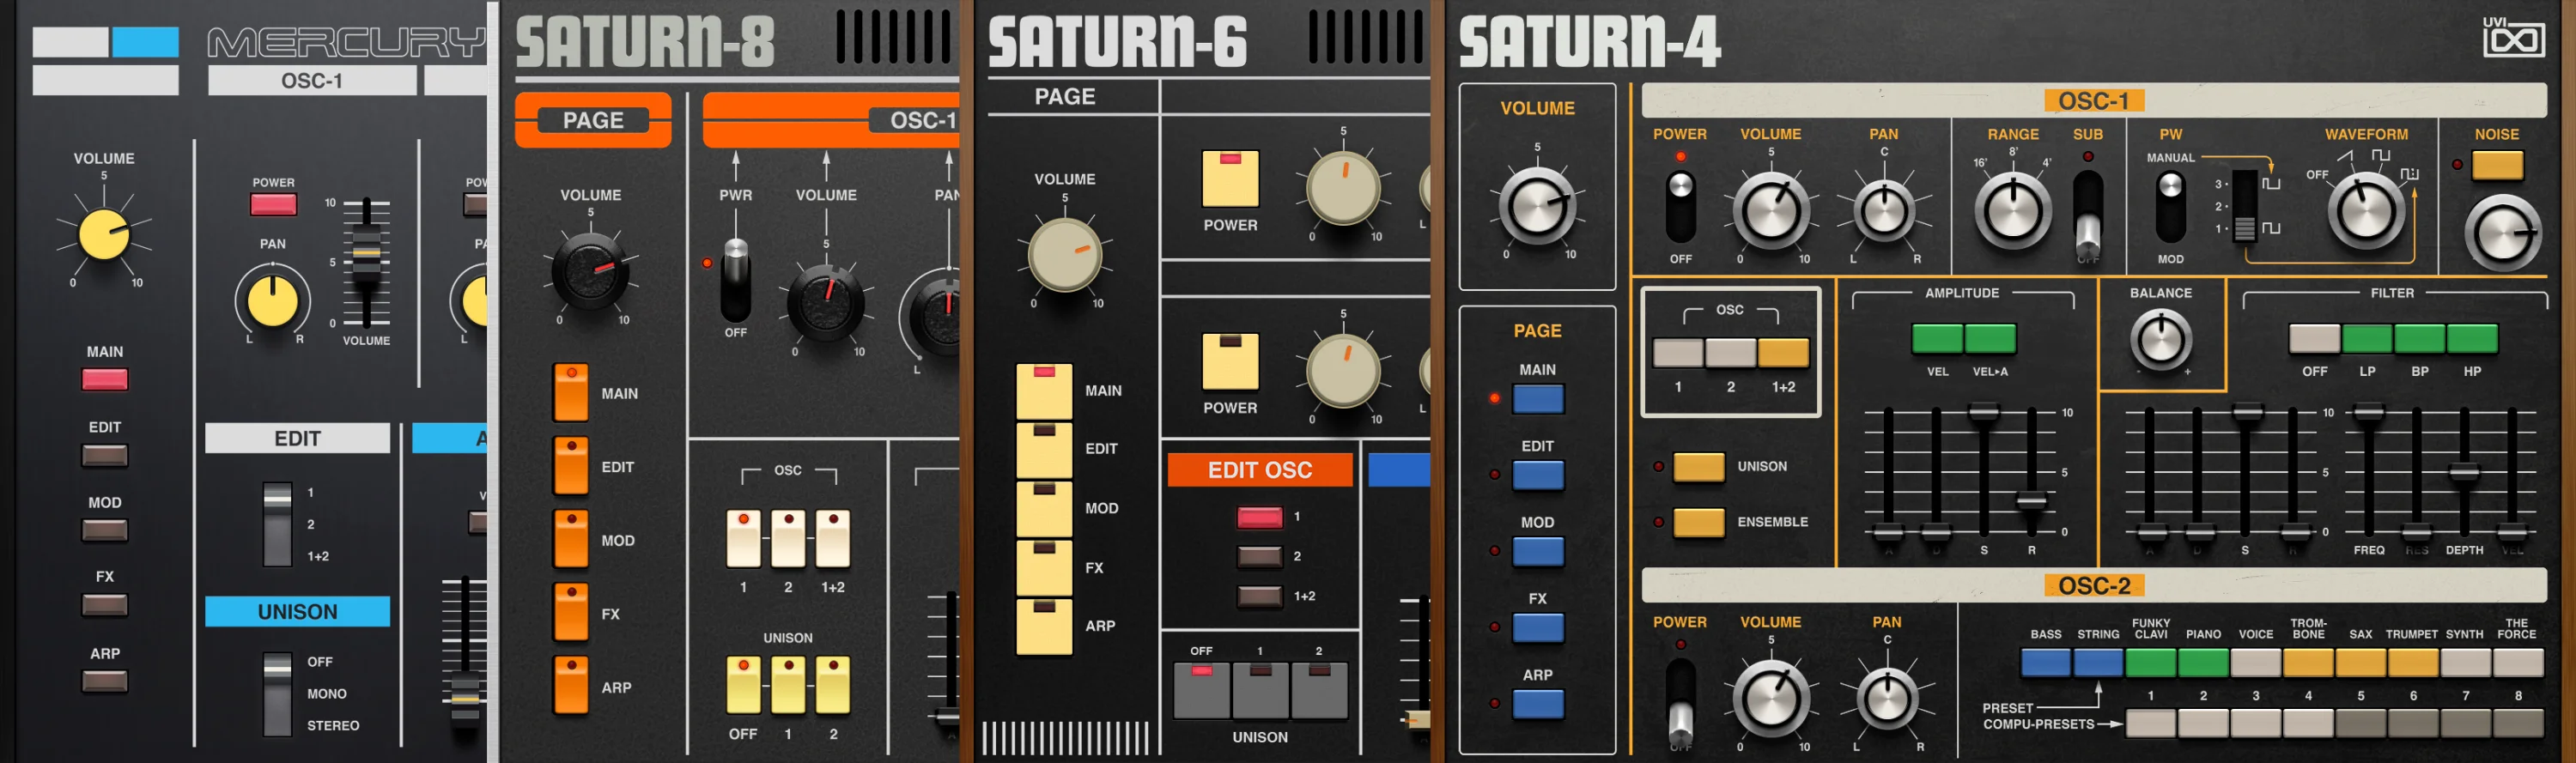Toggle the Saturn-4 OSC-1 POWER switch
Viewport: 2576px width, 763px height.
point(1680,206)
